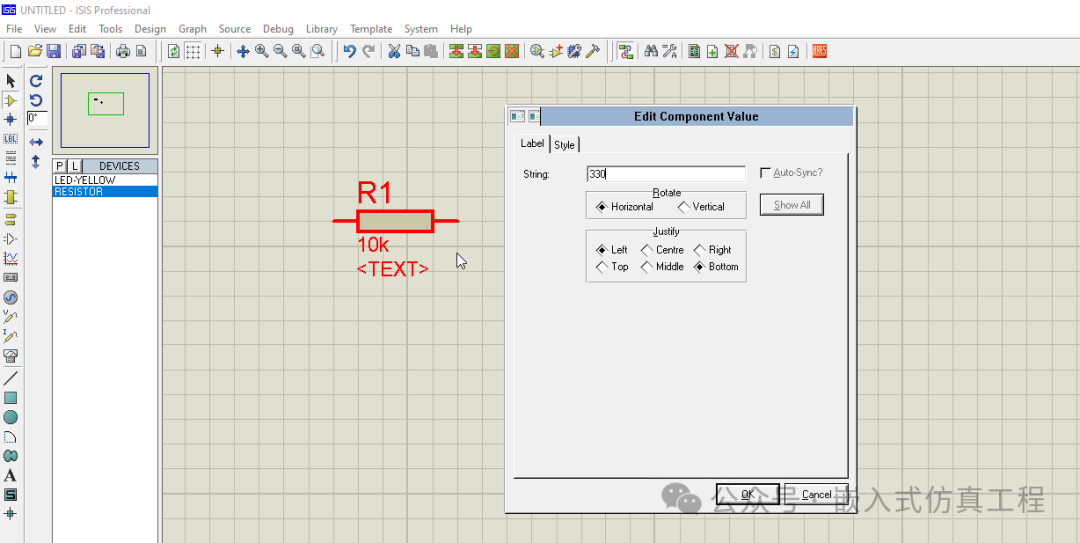Viewport: 1080px width, 543px height.
Task: Click Cancel in Edit Component Value
Action: [x=816, y=495]
